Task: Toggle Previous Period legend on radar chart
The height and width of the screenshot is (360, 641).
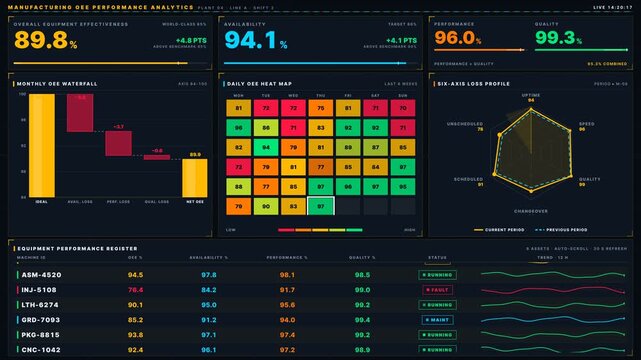Action: (x=561, y=230)
